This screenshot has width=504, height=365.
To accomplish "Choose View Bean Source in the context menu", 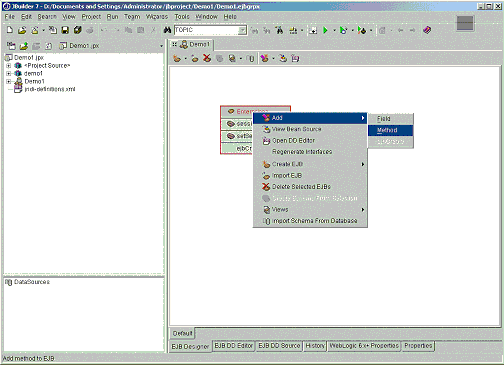I will [310, 129].
